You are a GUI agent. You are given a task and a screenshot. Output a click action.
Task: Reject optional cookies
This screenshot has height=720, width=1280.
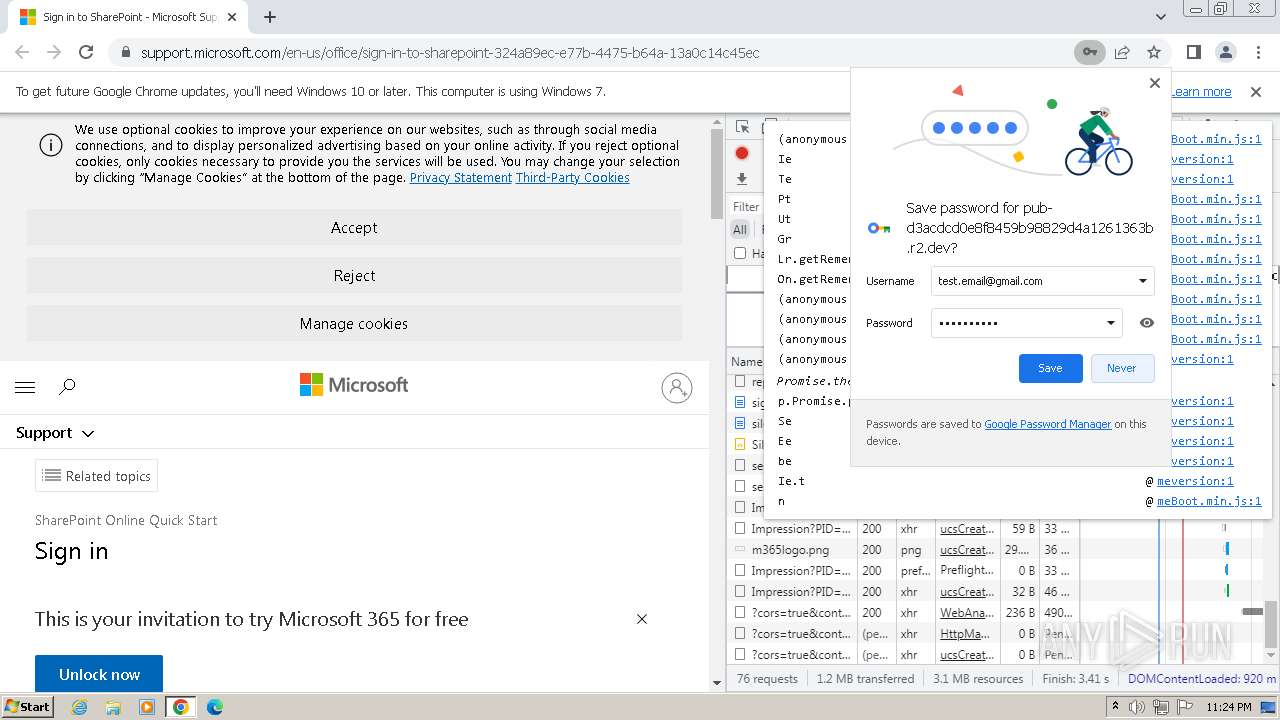click(x=354, y=276)
